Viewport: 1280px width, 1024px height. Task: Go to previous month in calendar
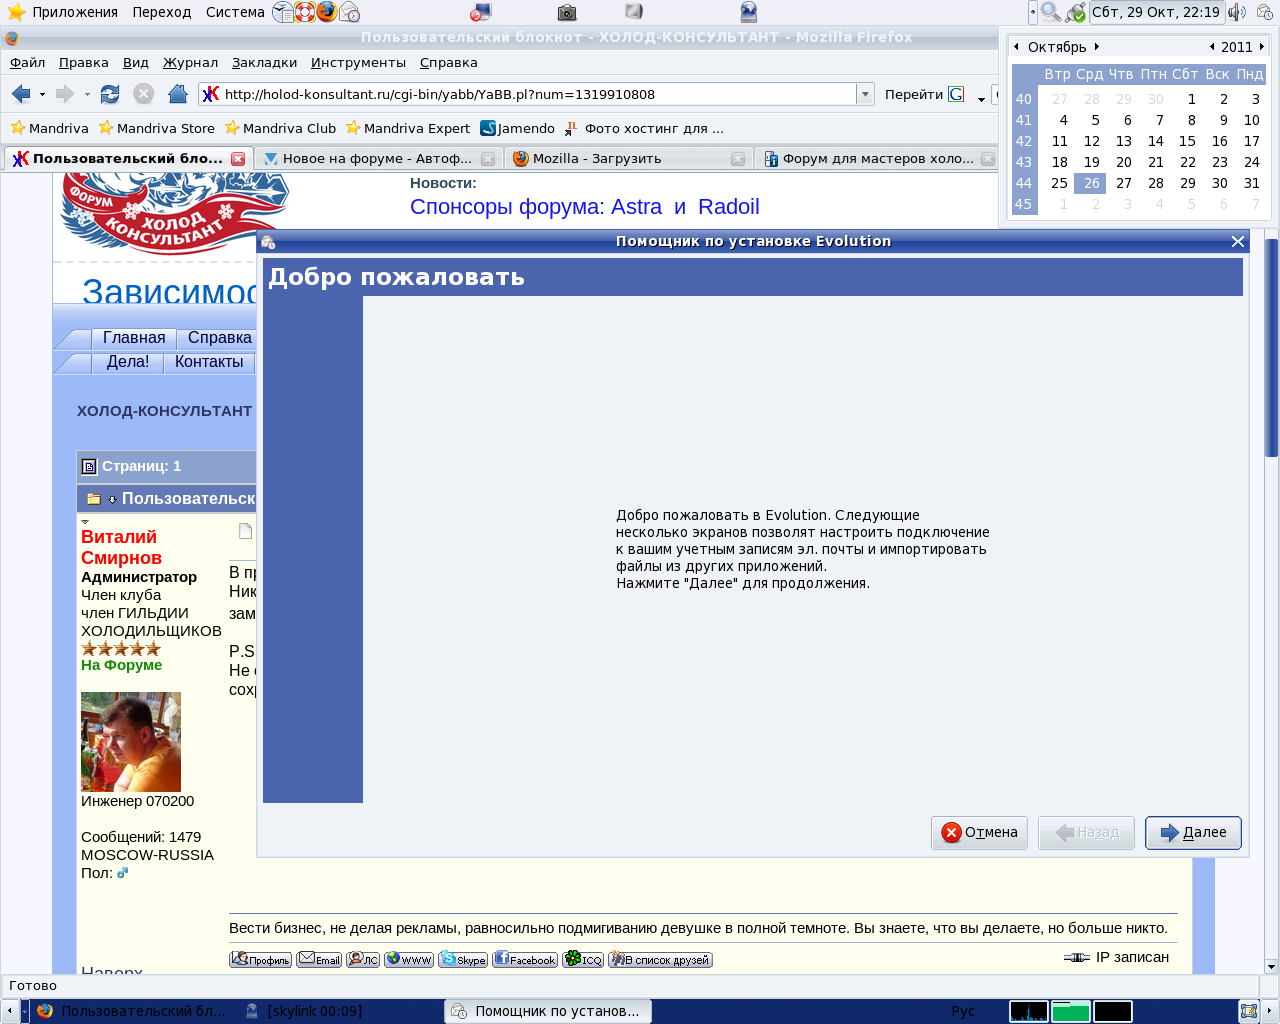pyautogui.click(x=1017, y=46)
